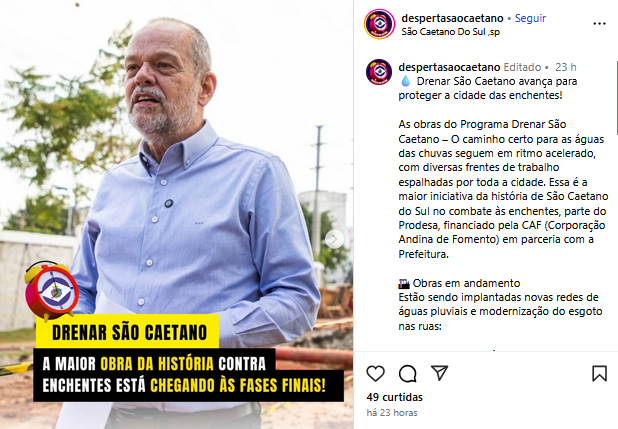Open the three-dot more options menu

click(x=599, y=24)
